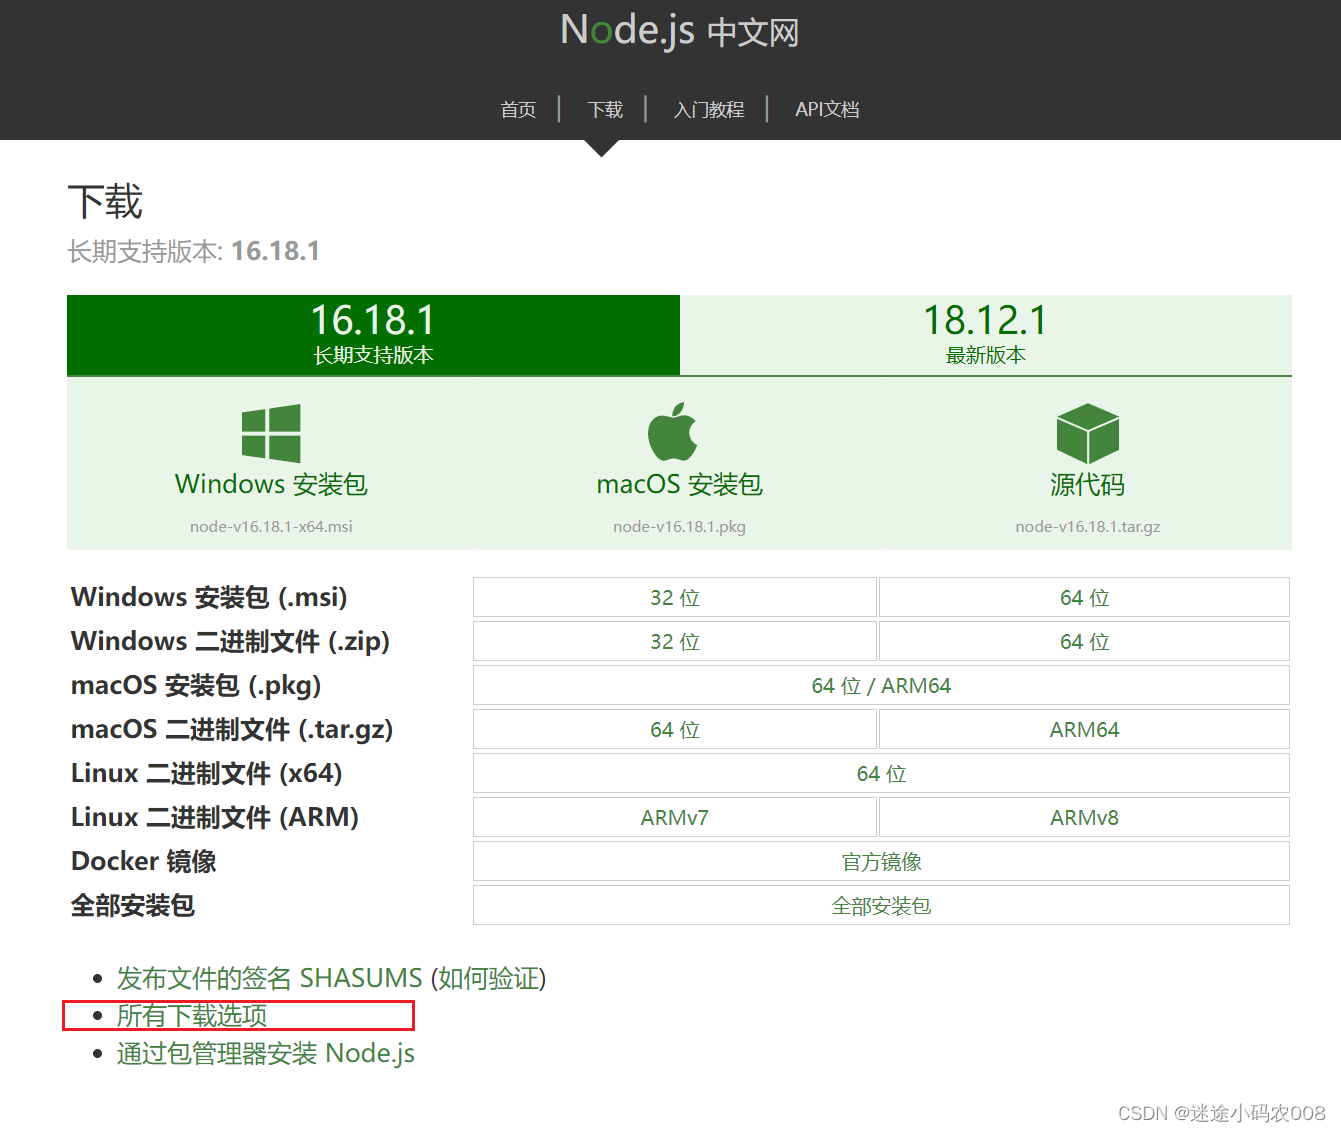Download 32 位 Windows 二进制文件 (.zip)
The image size is (1341, 1132).
click(675, 641)
